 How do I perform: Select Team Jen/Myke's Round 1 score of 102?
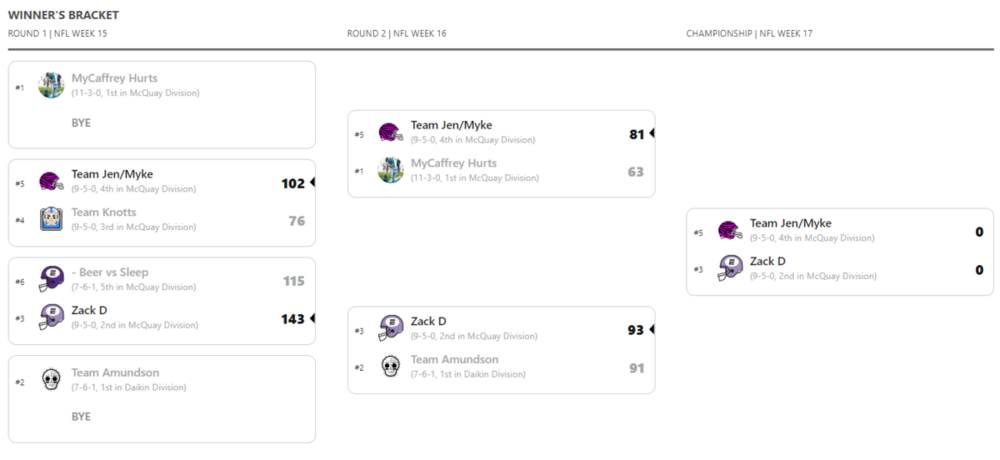(x=292, y=183)
